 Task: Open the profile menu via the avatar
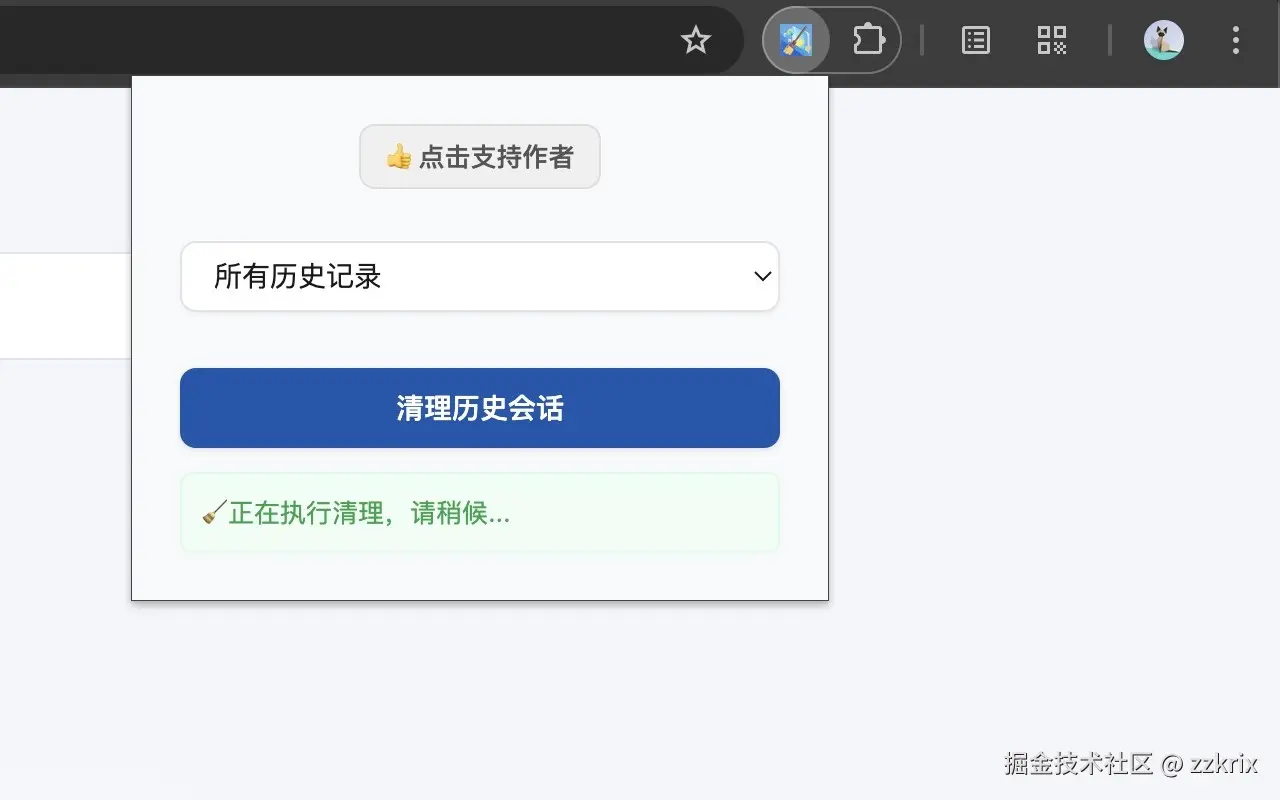click(x=1163, y=40)
